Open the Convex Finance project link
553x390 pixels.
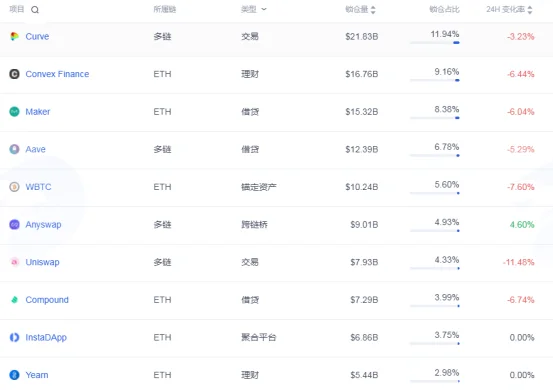point(57,74)
